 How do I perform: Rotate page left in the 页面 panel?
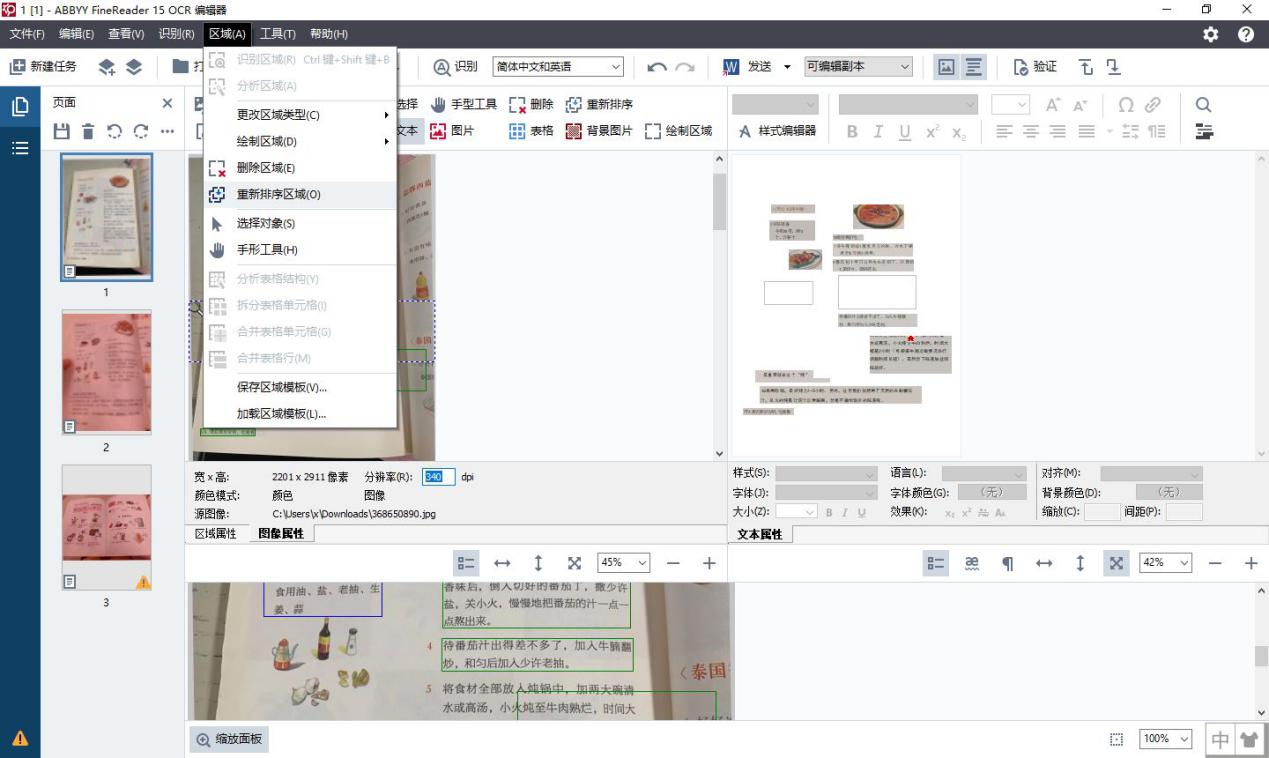pyautogui.click(x=115, y=131)
